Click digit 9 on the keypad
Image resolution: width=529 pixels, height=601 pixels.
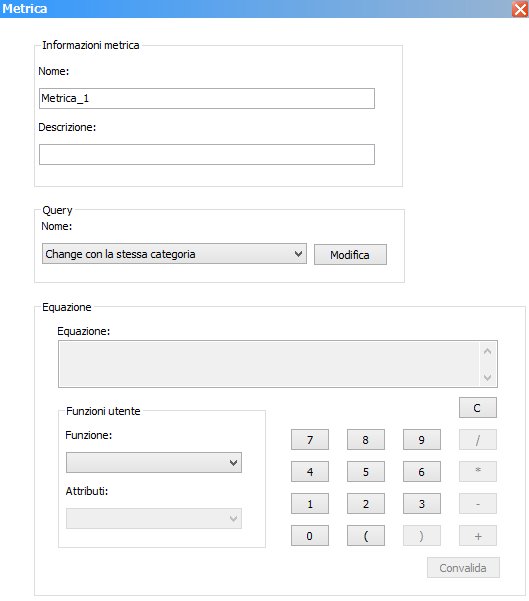pos(422,440)
